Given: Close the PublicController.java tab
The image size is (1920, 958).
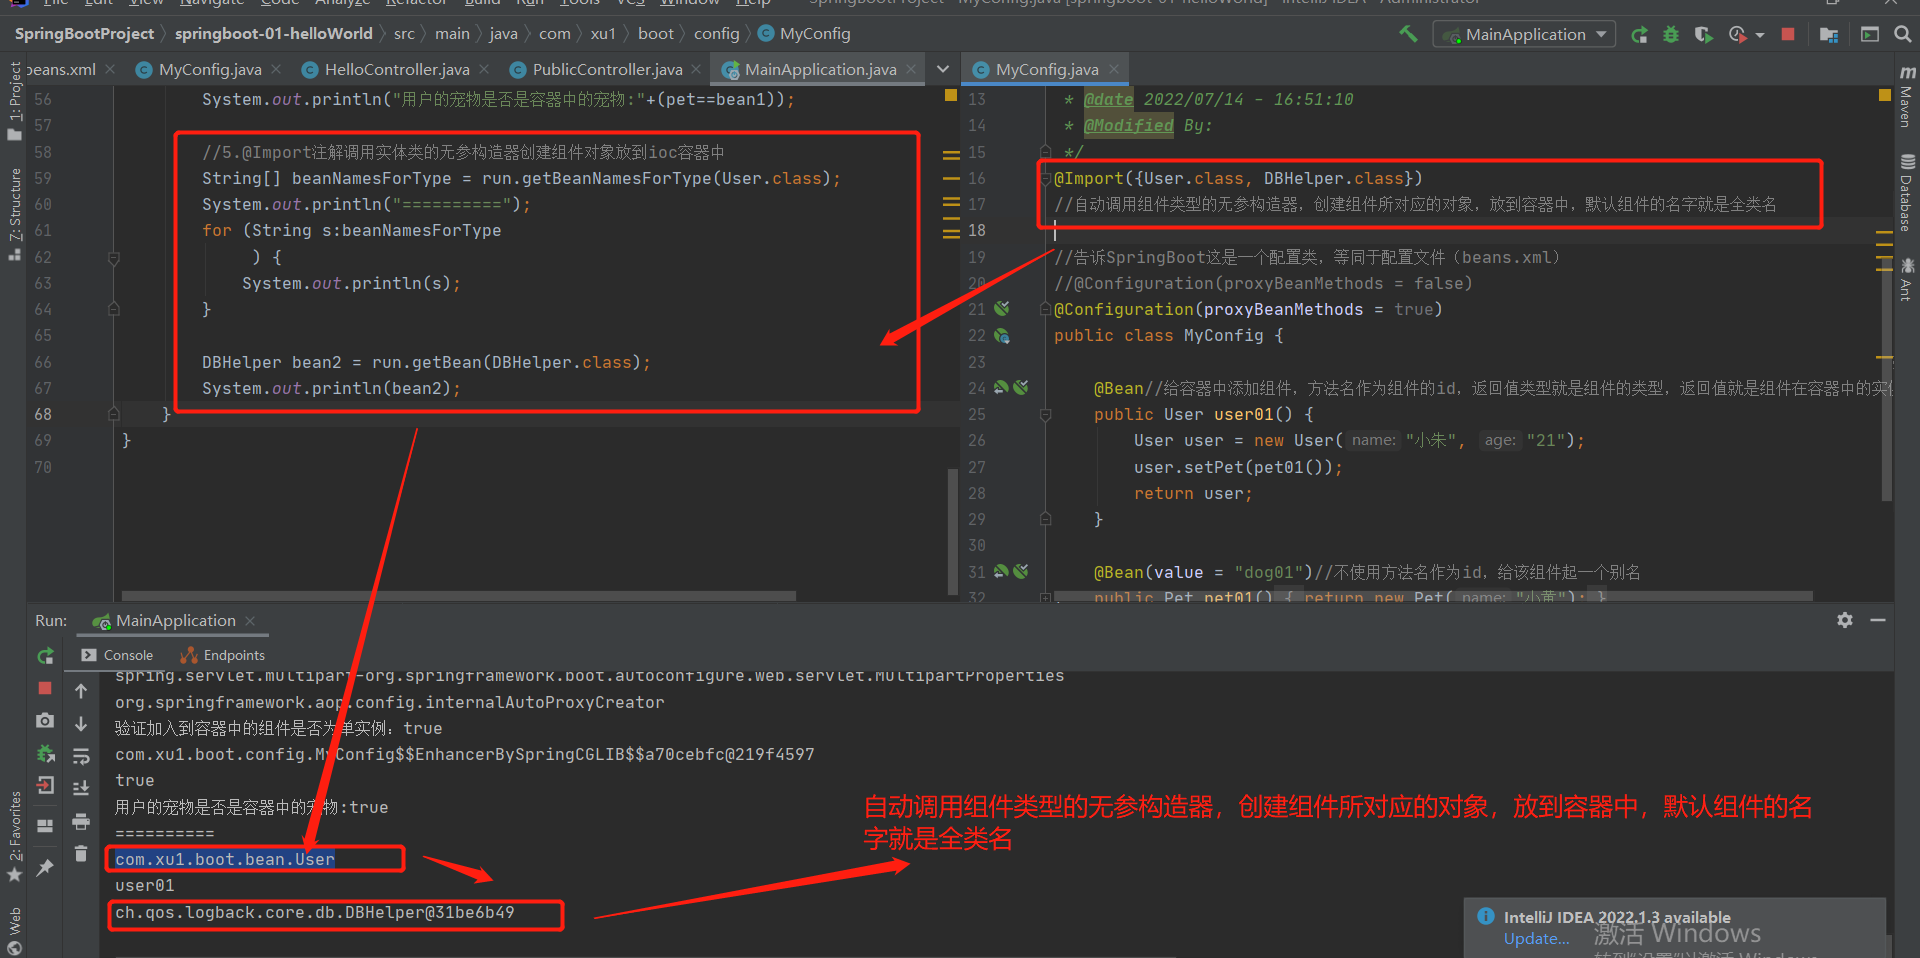Looking at the screenshot, I should pyautogui.click(x=696, y=69).
